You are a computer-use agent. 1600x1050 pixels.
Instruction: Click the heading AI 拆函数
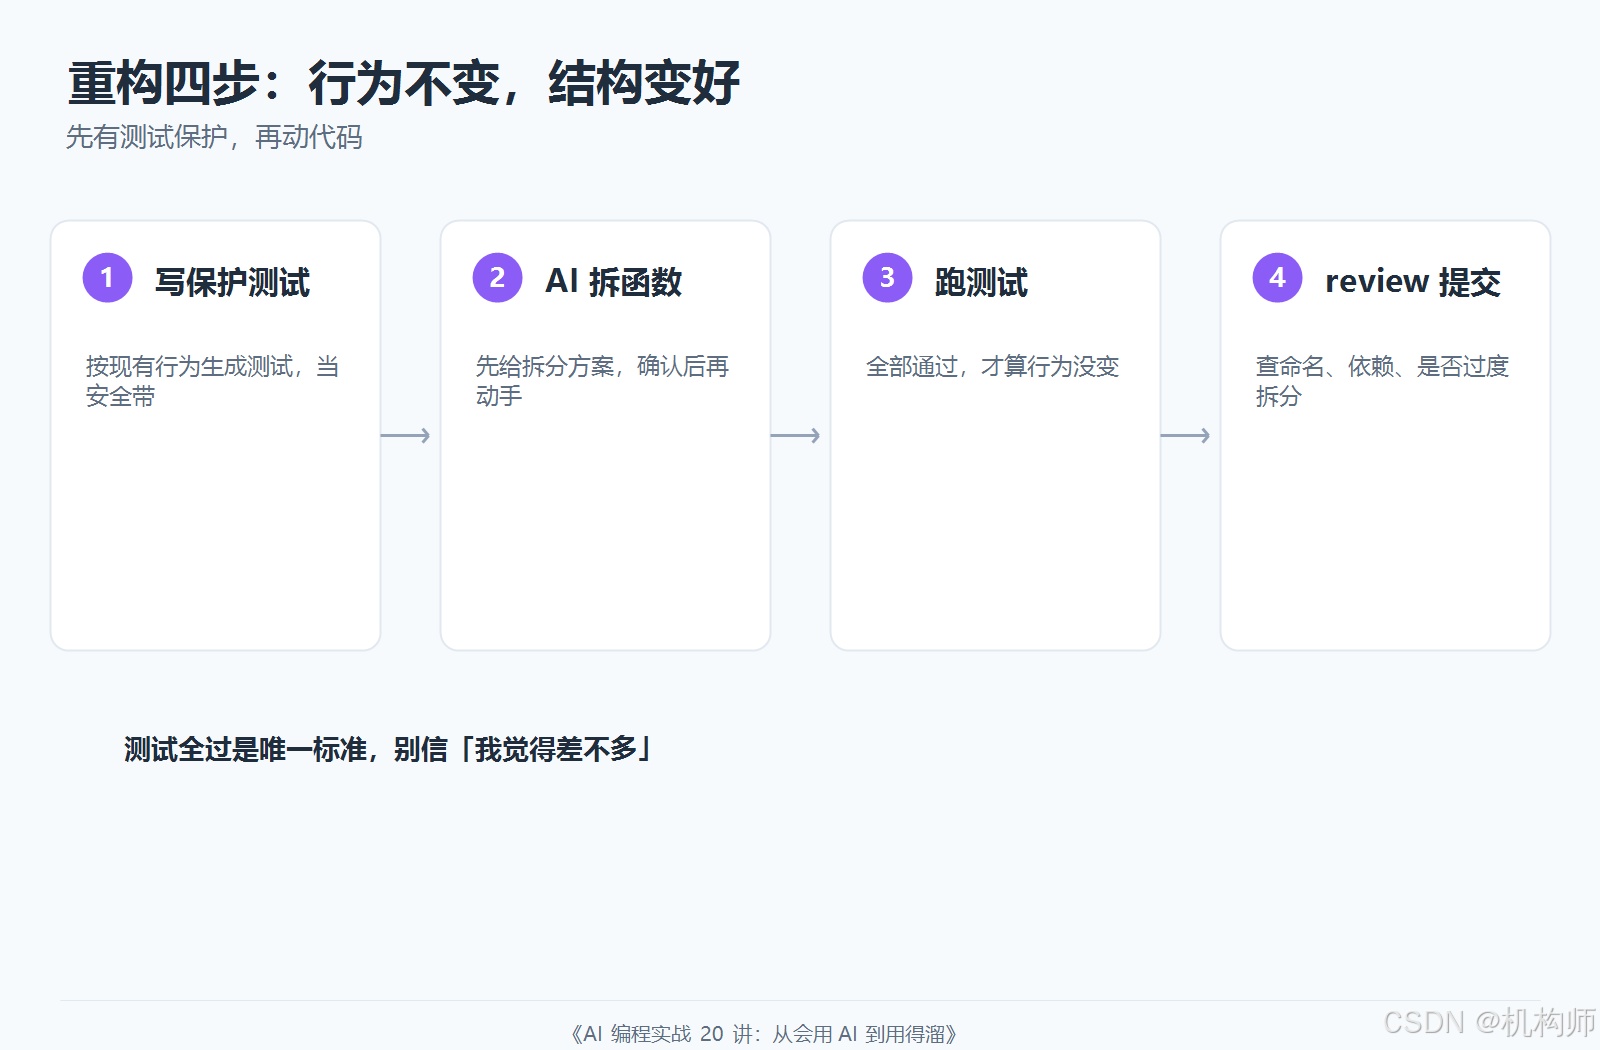(x=614, y=282)
